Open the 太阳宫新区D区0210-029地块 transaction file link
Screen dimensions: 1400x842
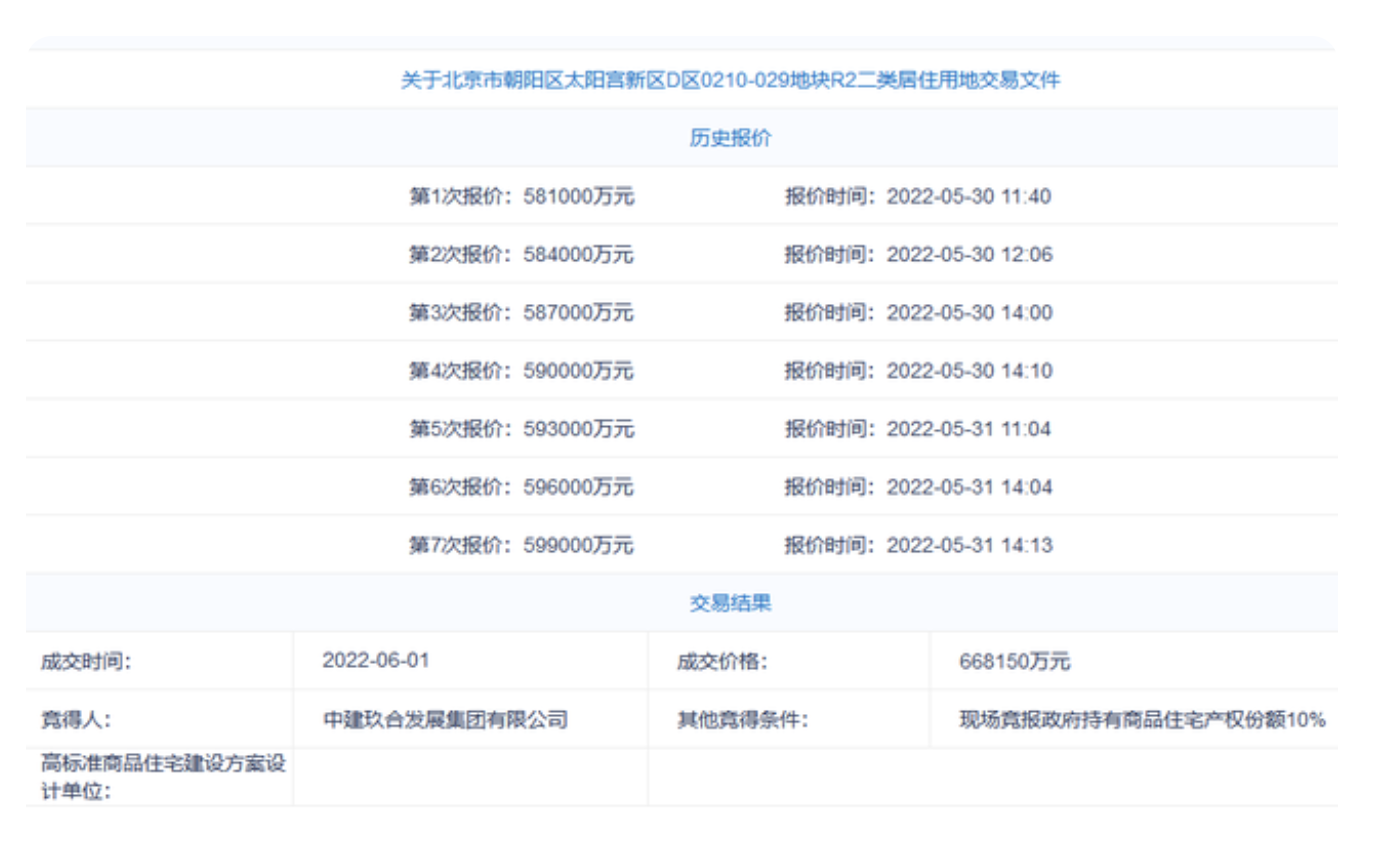coord(730,81)
